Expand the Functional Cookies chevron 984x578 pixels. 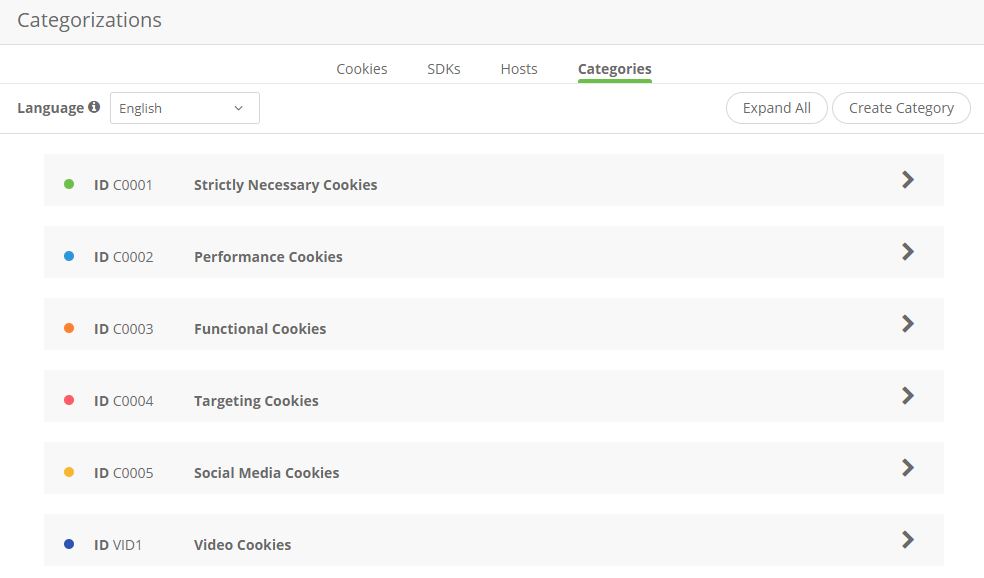tap(907, 324)
